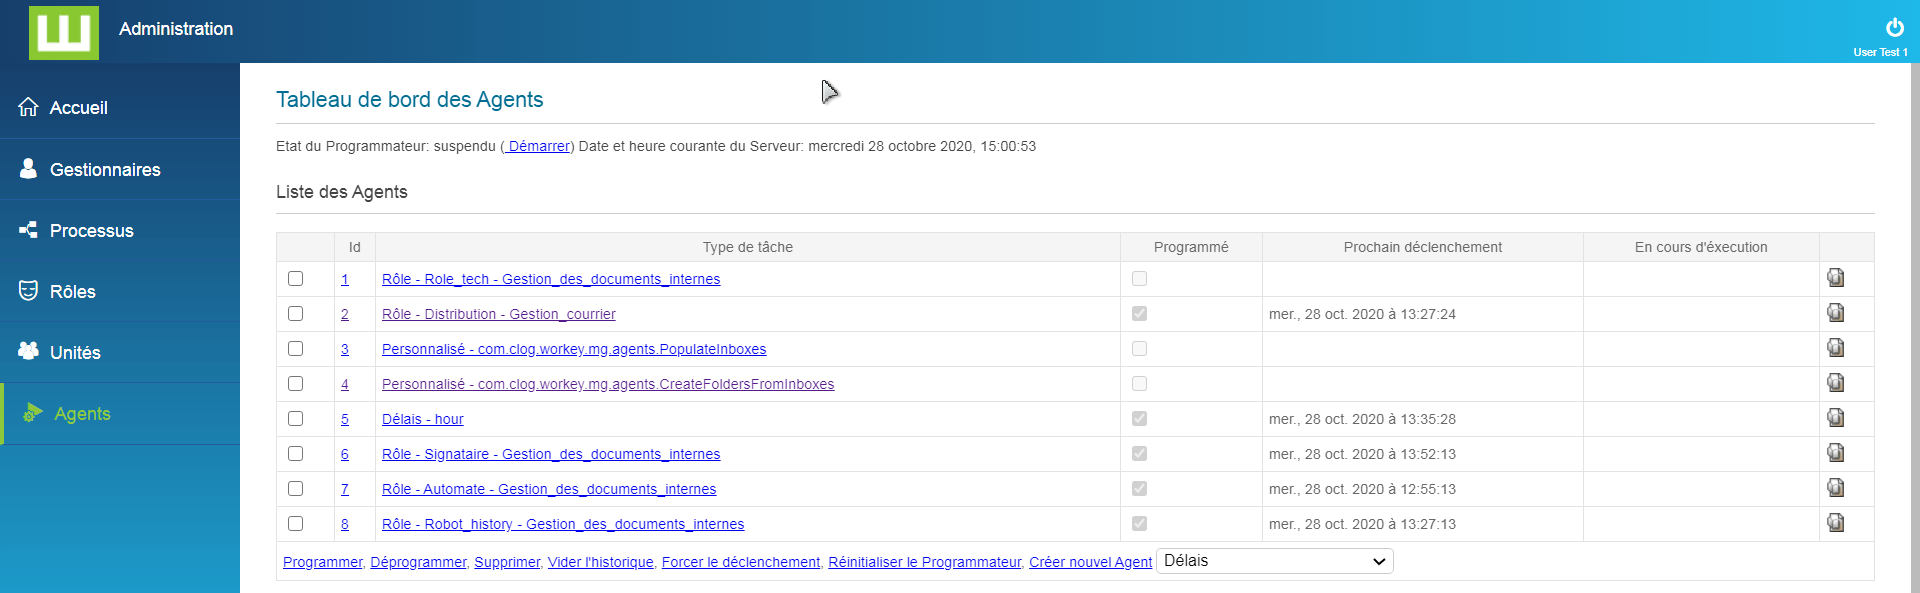The height and width of the screenshot is (593, 1920).
Task: Click the power logout icon
Action: tap(1894, 28)
